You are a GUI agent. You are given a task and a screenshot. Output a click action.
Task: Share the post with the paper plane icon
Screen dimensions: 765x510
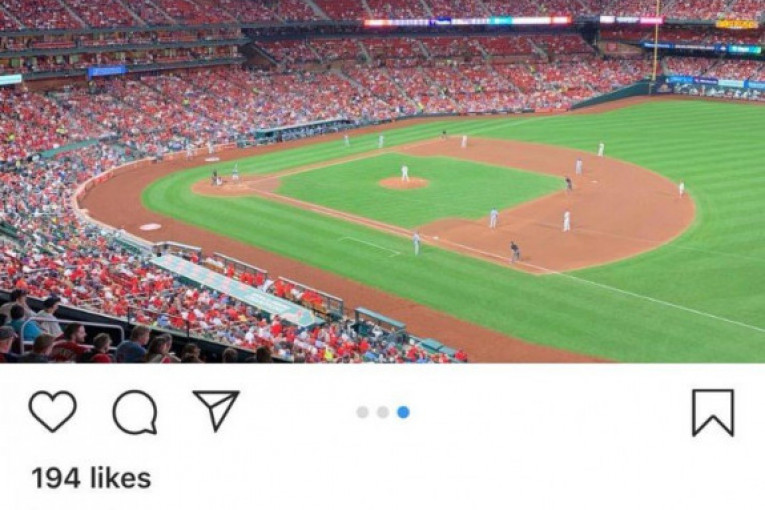pyautogui.click(x=216, y=410)
